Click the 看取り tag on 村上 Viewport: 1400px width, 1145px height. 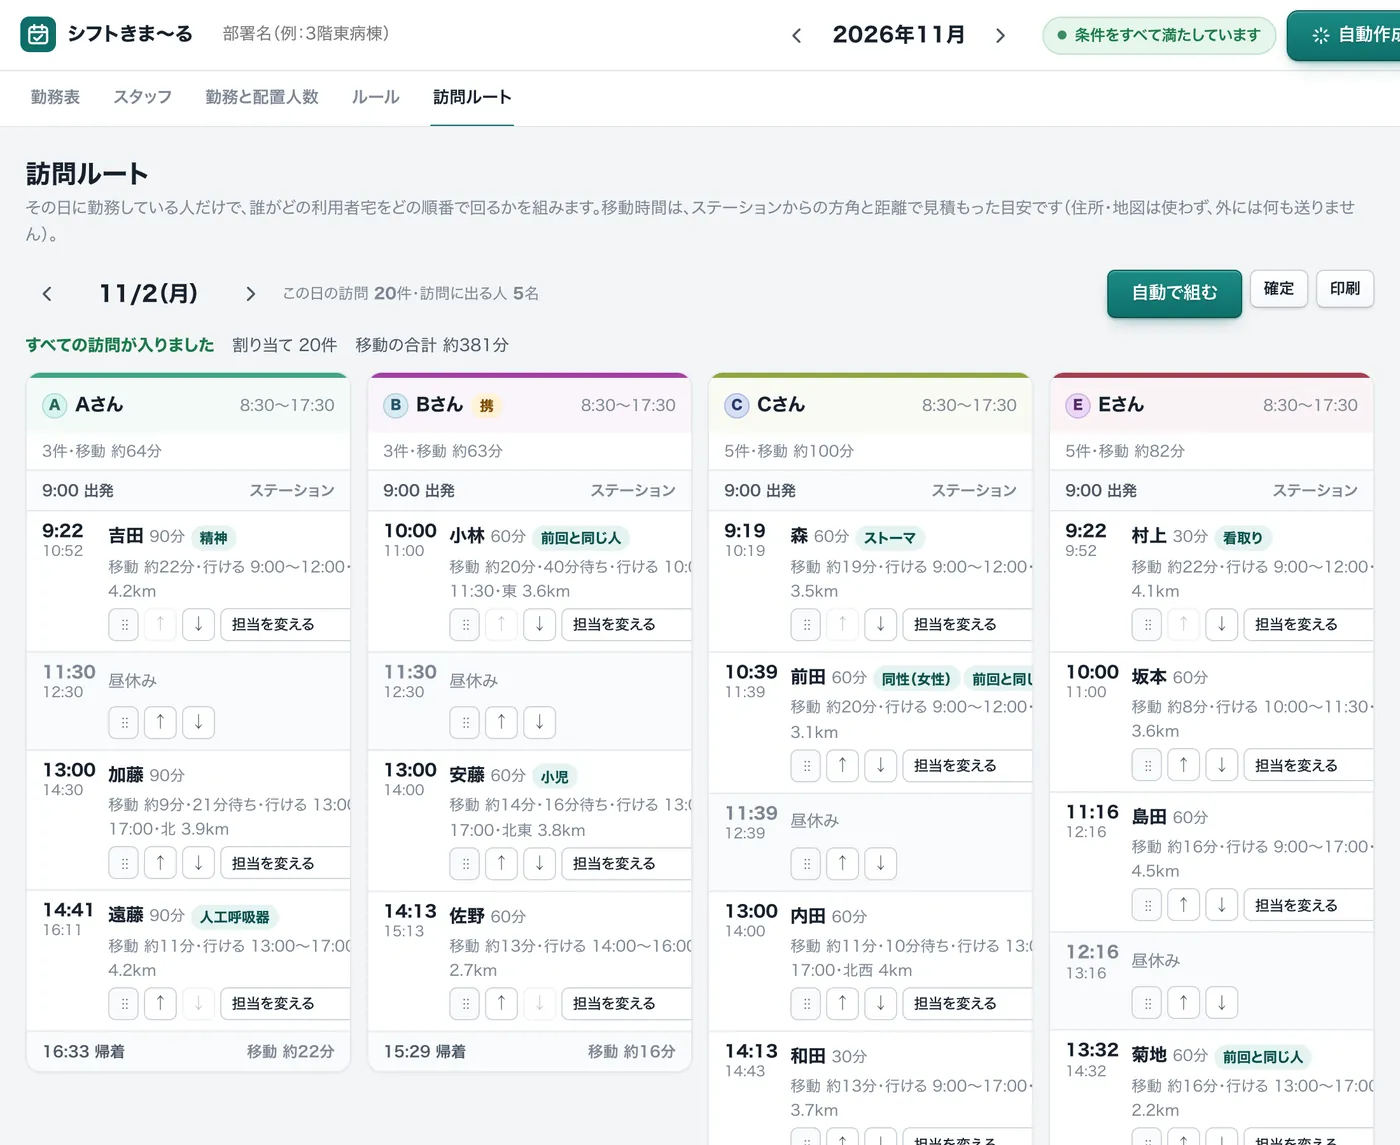click(1243, 538)
